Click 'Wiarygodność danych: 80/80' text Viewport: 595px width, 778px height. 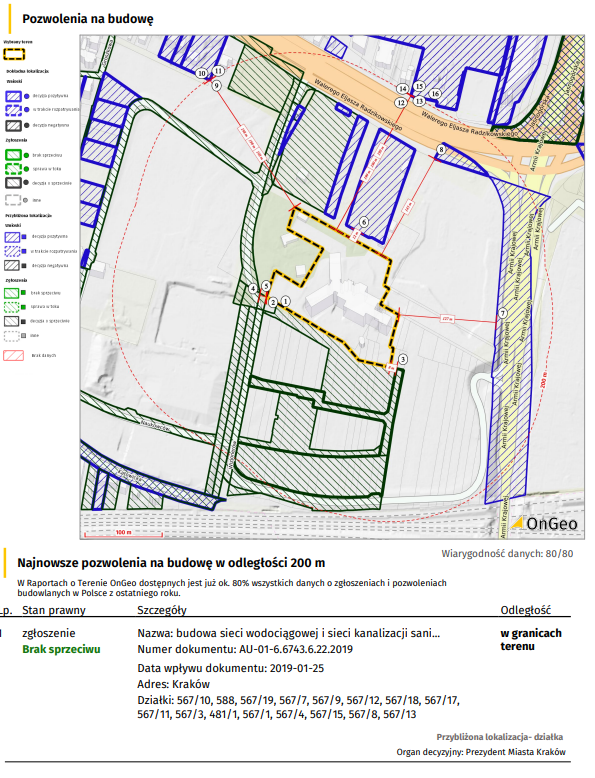tap(507, 554)
